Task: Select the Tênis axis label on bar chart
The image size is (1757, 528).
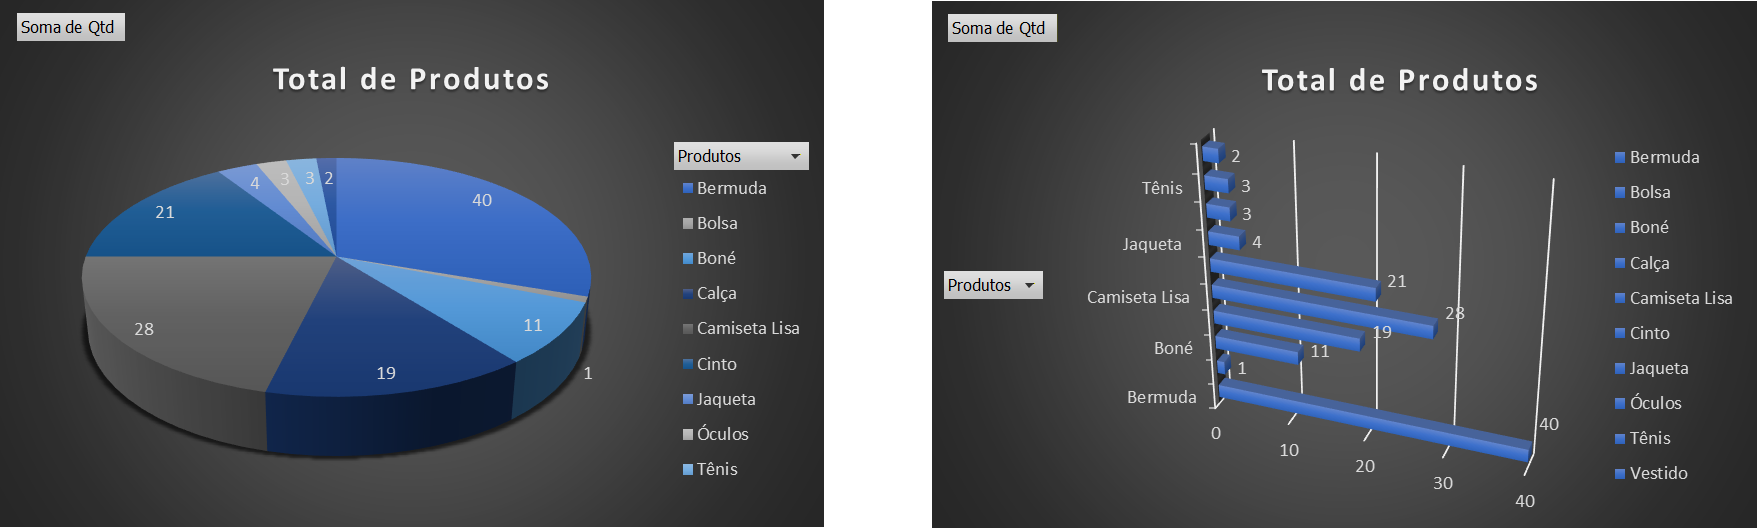Action: click(1162, 188)
